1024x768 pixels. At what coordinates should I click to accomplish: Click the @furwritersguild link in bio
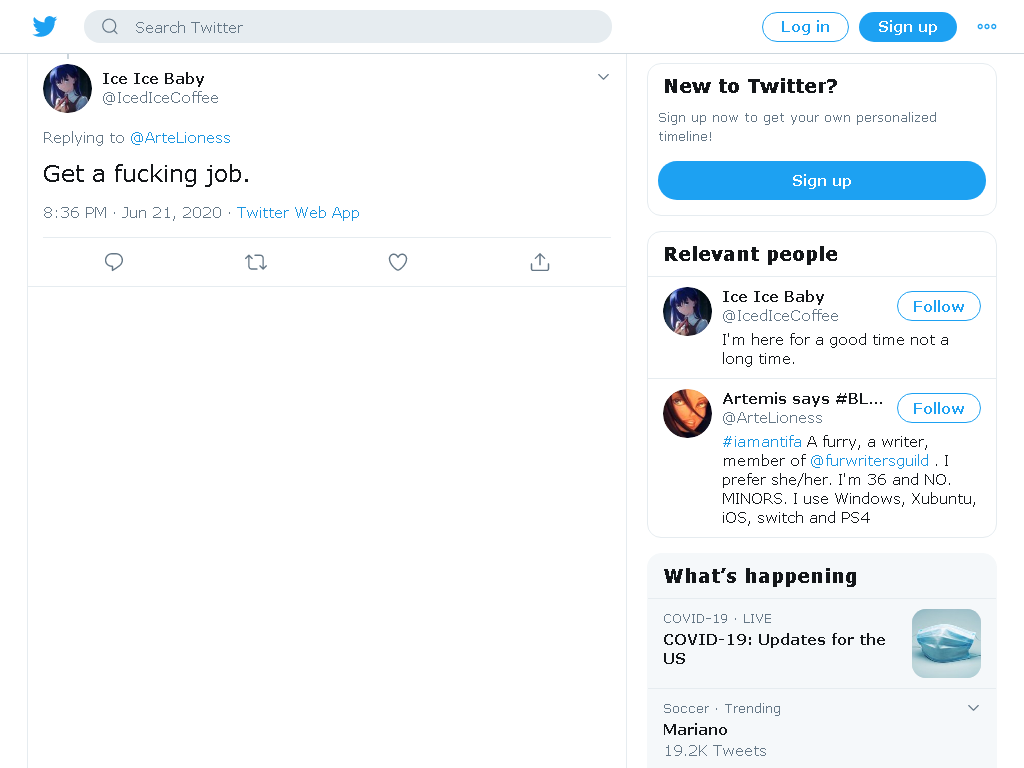tap(869, 460)
